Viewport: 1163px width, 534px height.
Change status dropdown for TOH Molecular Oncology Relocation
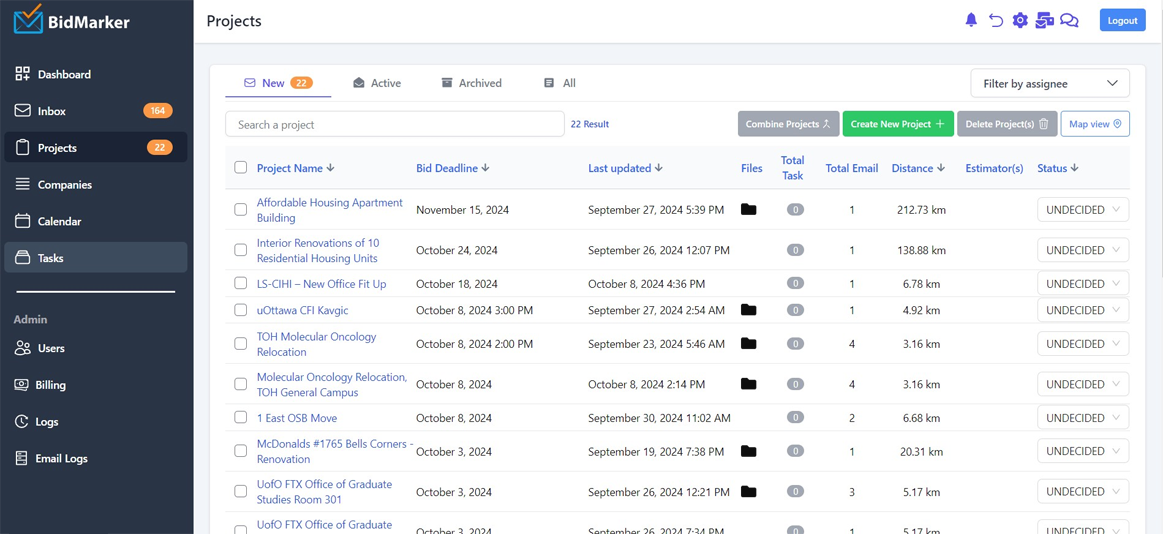pos(1082,344)
